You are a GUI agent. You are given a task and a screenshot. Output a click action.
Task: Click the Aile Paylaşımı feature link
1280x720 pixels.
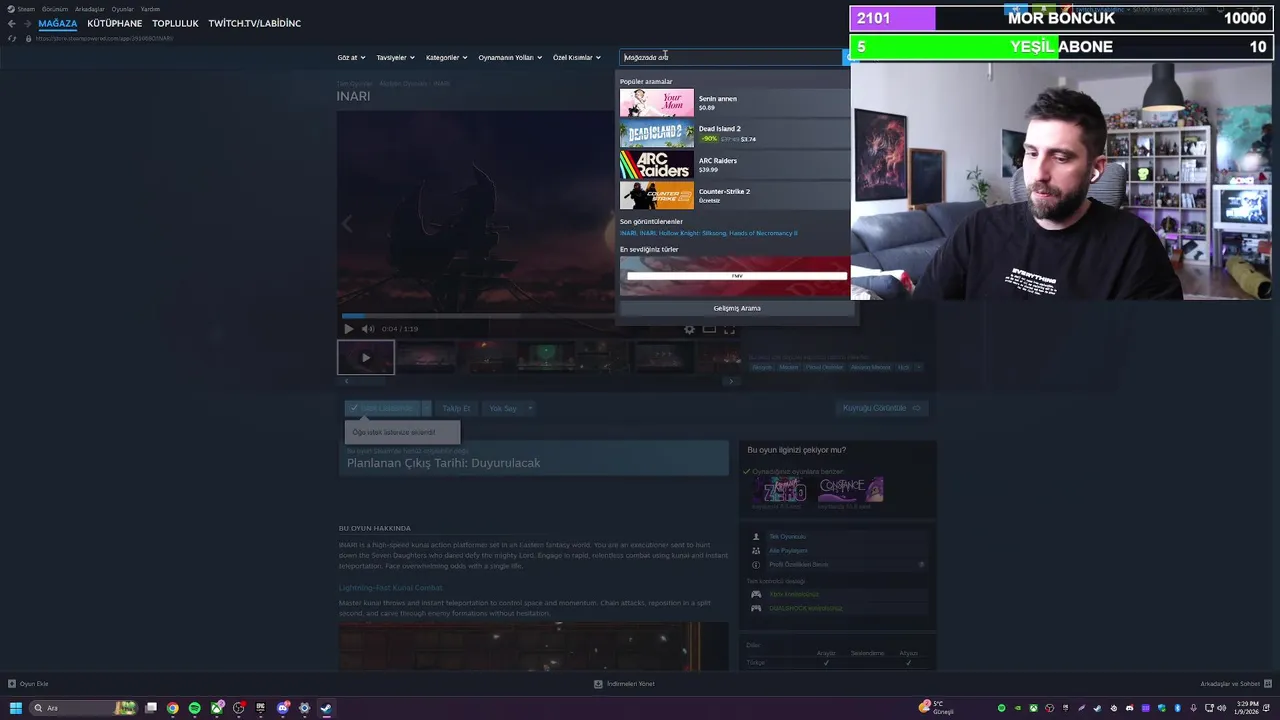click(788, 551)
